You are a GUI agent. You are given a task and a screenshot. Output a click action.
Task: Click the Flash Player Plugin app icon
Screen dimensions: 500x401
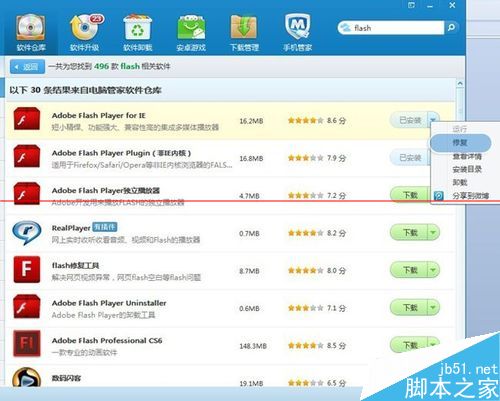click(x=27, y=156)
